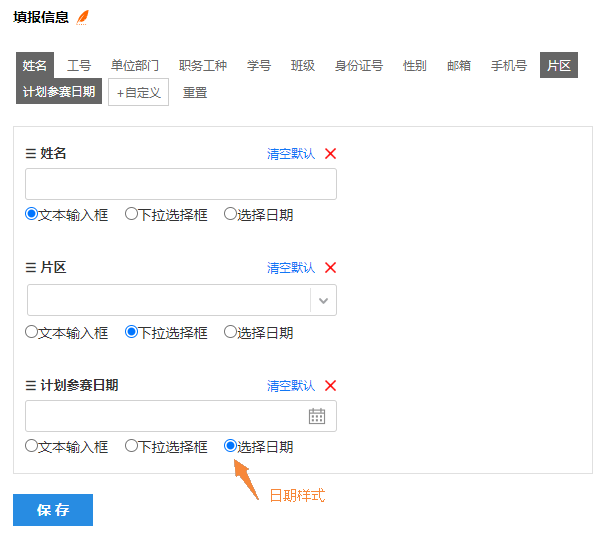This screenshot has height=538, width=600.
Task: Click the reorder handle beside 计划参赛日期
Action: [31, 385]
